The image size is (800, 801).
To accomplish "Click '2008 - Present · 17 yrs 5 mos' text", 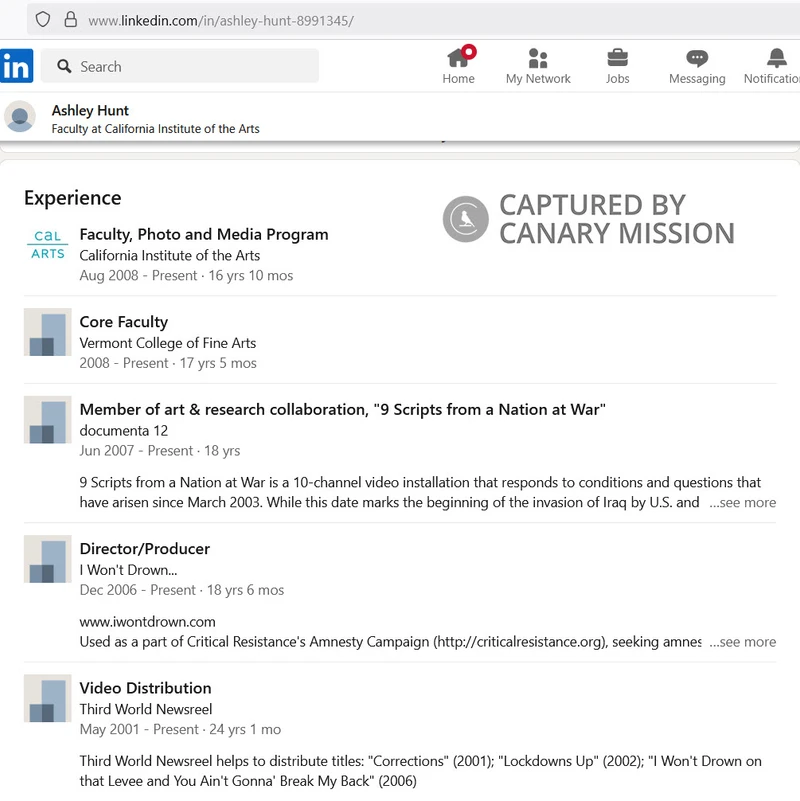I will [168, 363].
